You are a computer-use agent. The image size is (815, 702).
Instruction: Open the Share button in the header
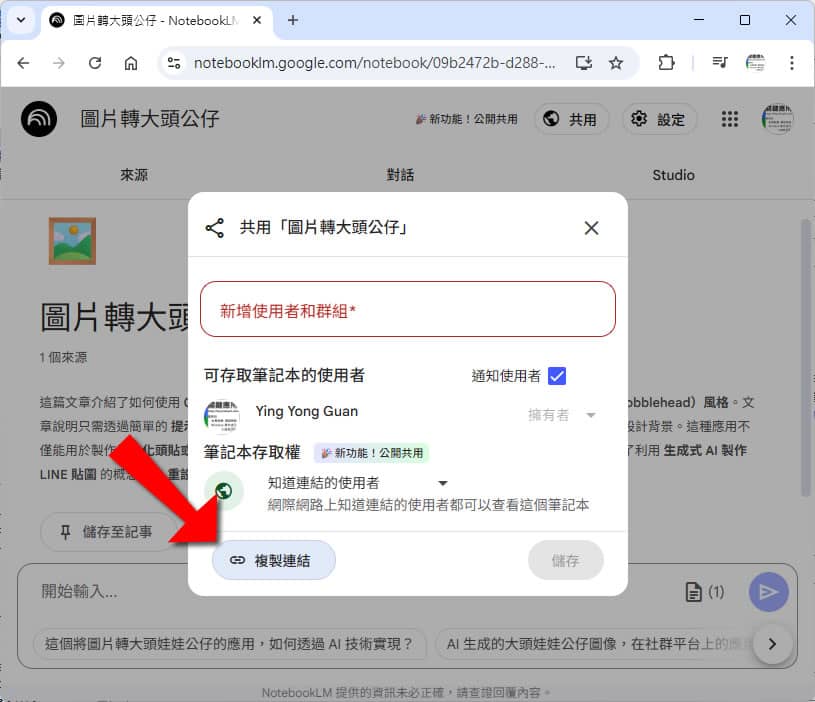pyautogui.click(x=571, y=119)
